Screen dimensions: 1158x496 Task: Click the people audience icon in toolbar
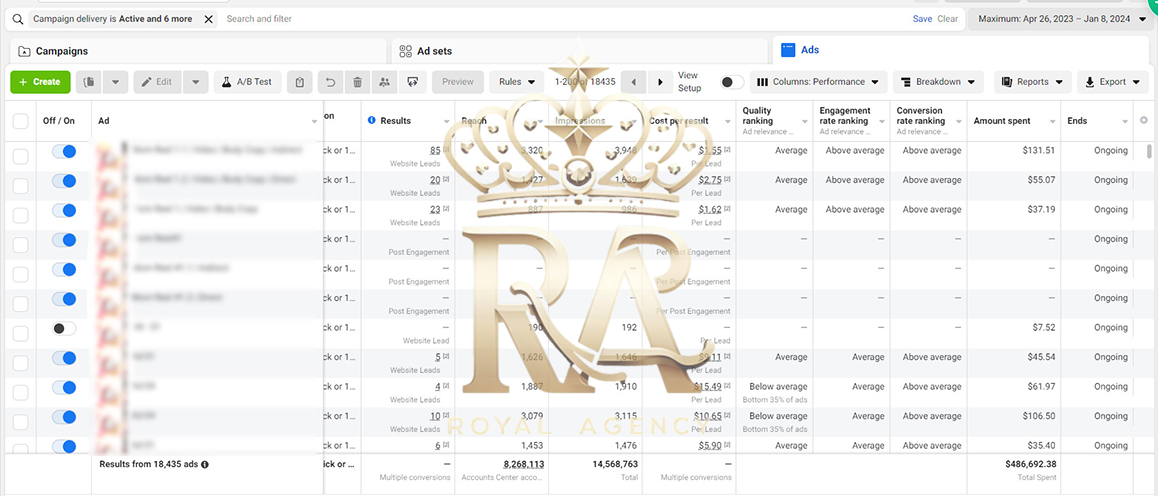384,82
